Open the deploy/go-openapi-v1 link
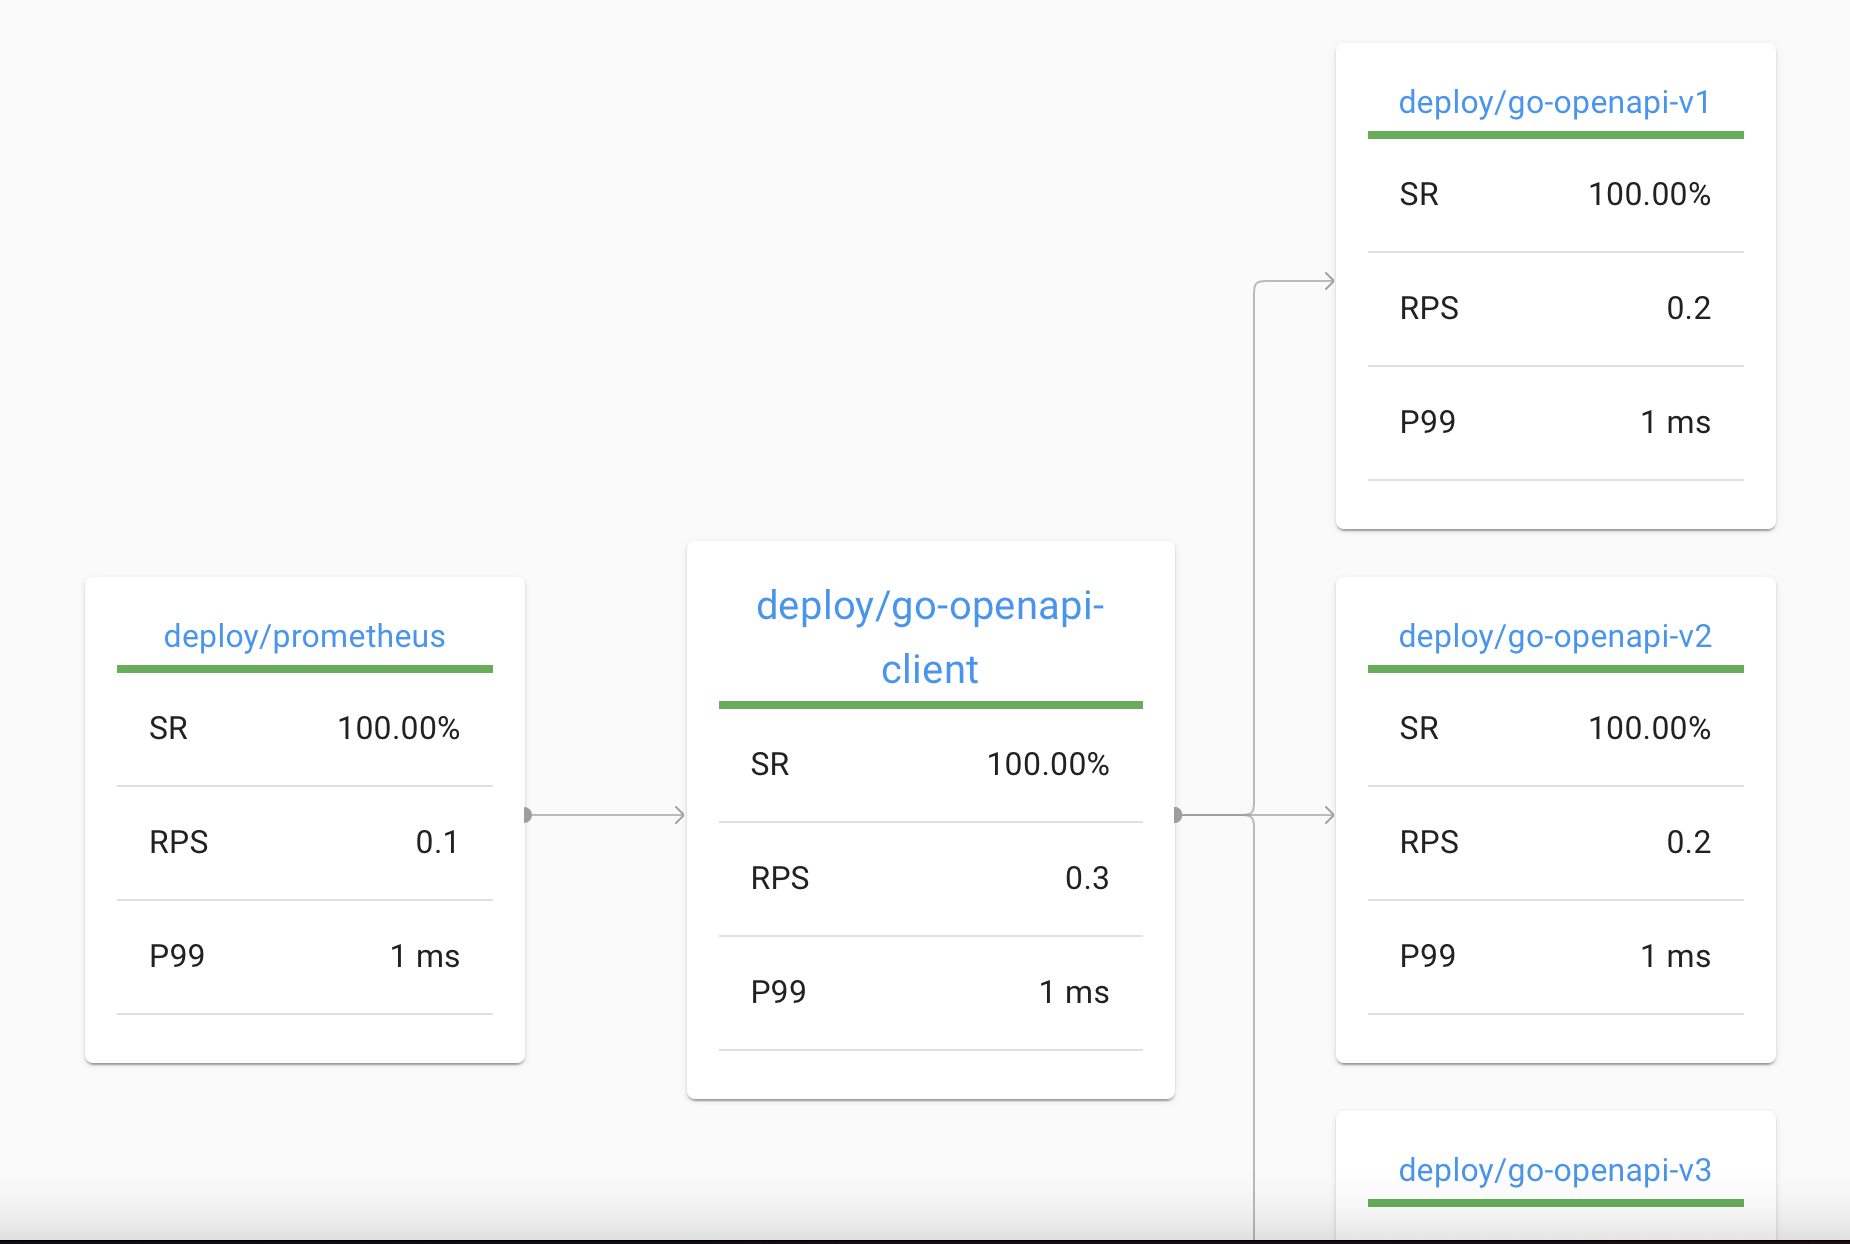The width and height of the screenshot is (1850, 1244). (1555, 102)
